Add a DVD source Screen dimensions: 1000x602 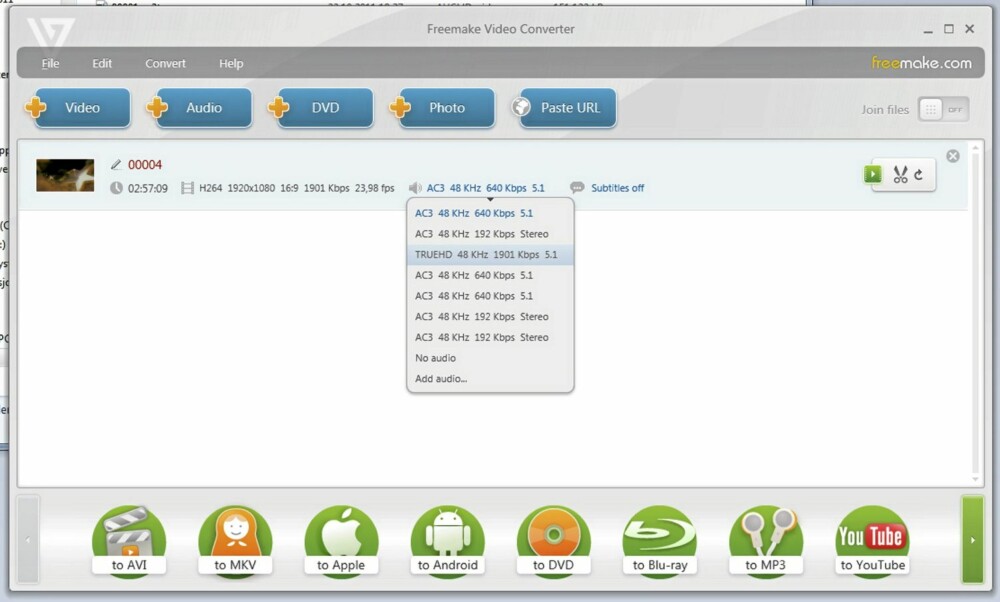tap(321, 108)
